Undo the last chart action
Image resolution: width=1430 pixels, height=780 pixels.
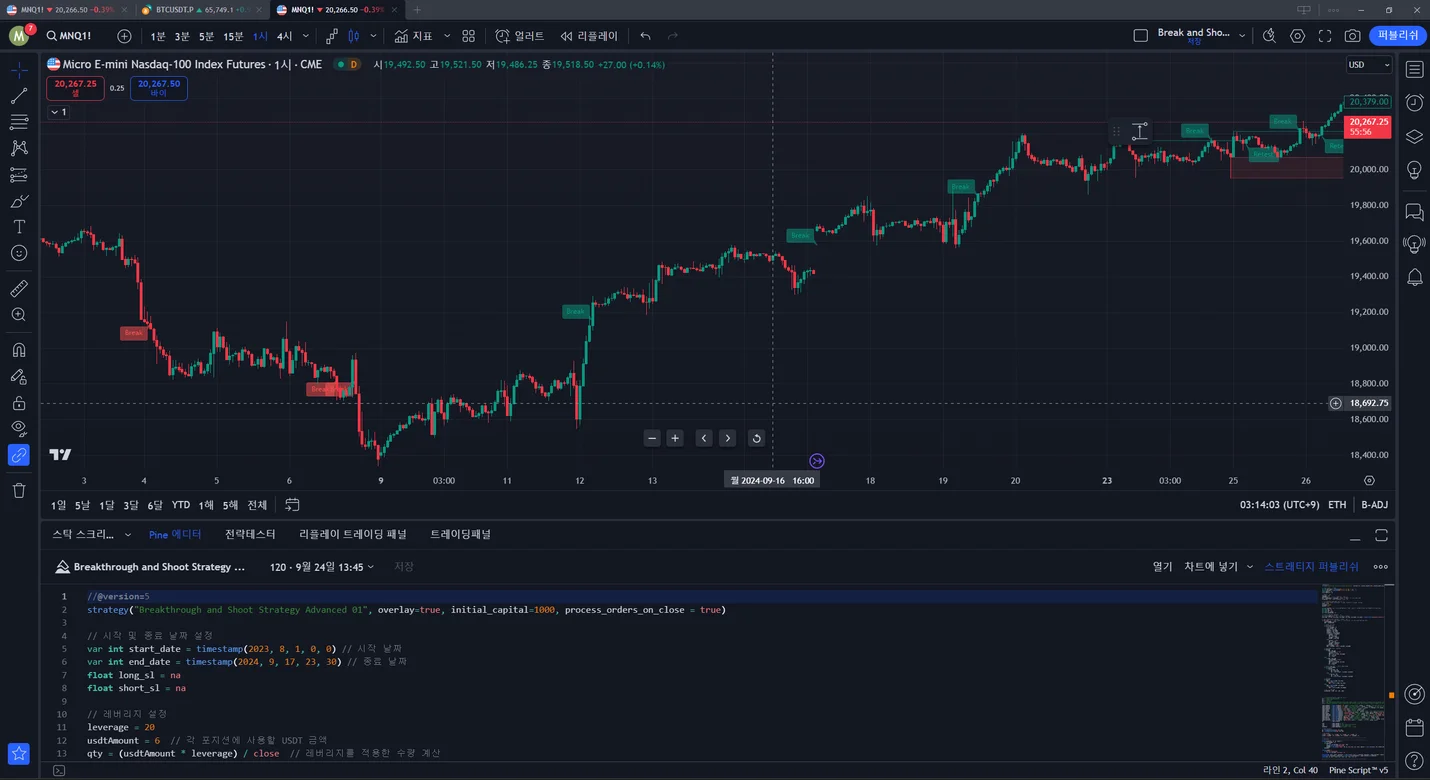pos(646,36)
